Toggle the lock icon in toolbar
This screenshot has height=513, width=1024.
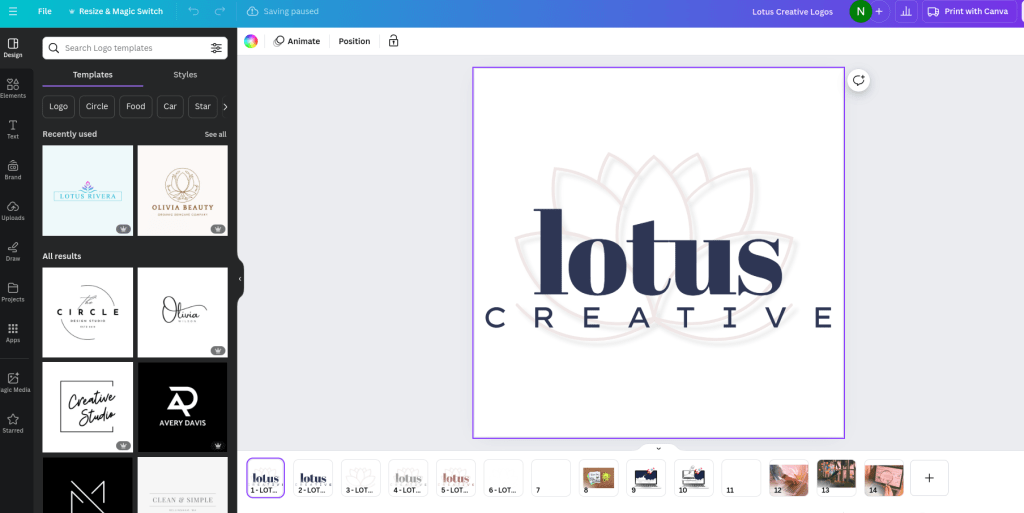pos(393,41)
